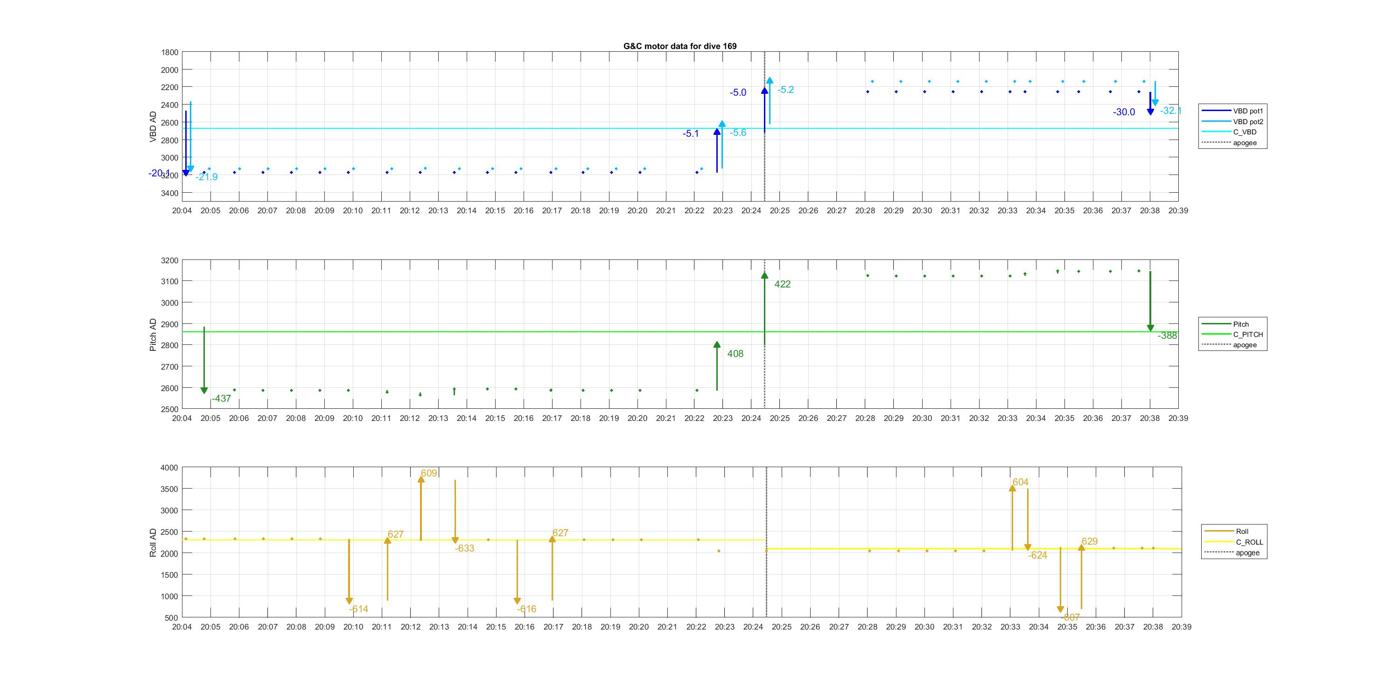Click the '3200' tick on the Pitch axis

(x=169, y=260)
